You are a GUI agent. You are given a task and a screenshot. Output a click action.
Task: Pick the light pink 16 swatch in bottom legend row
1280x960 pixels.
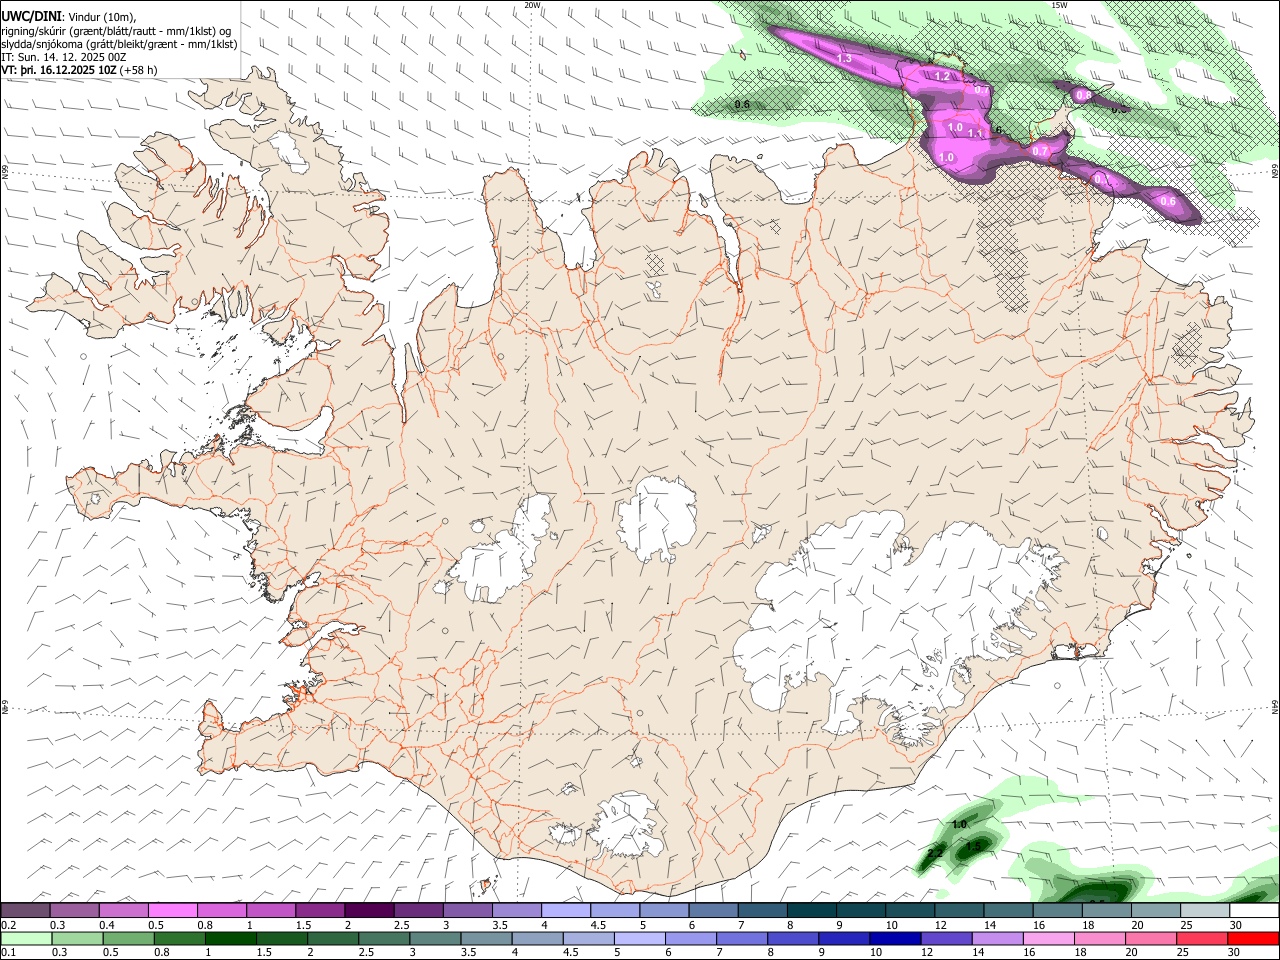click(1049, 938)
